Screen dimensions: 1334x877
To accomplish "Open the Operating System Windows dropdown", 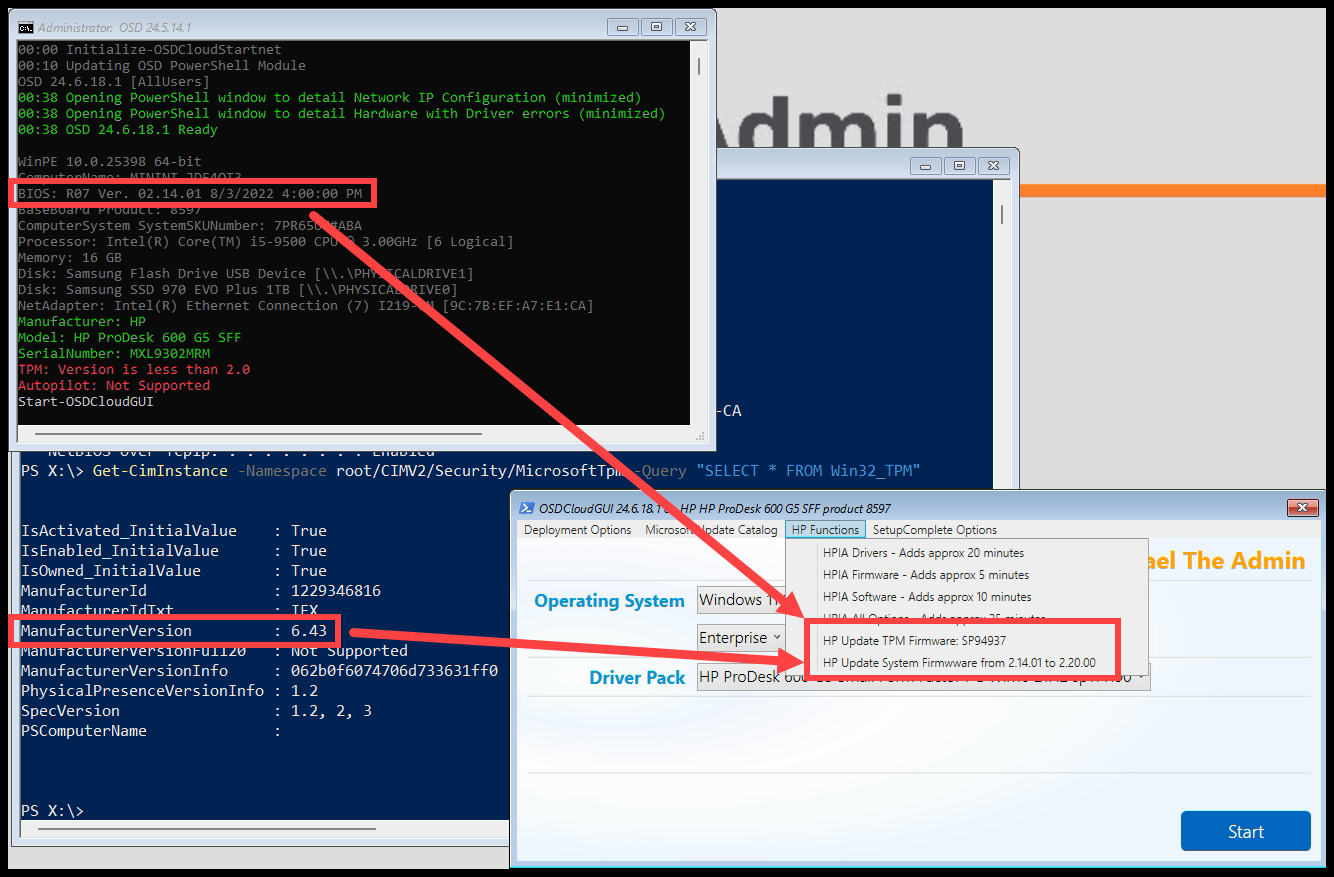I will [742, 600].
